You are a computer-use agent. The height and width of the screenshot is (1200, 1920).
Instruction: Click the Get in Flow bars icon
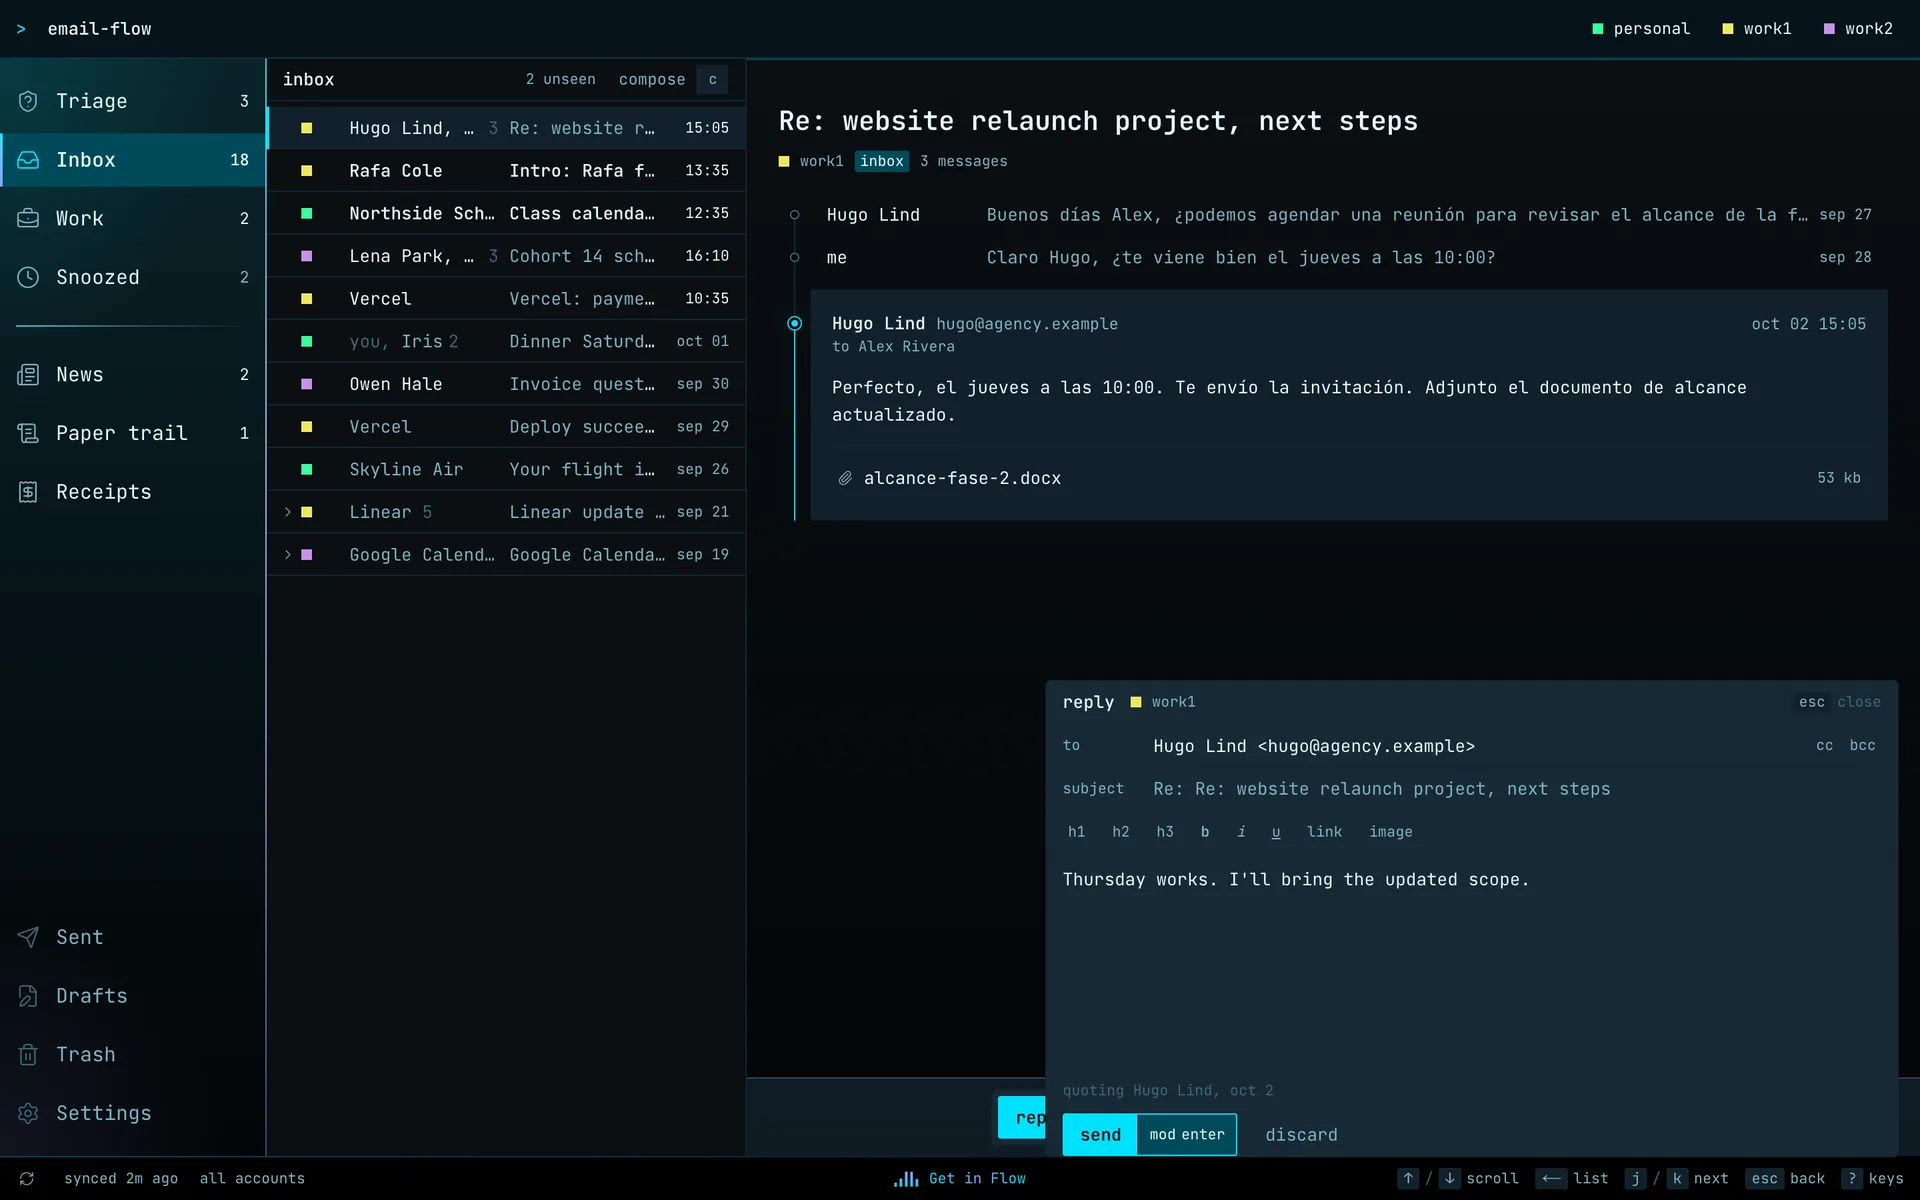(906, 1179)
